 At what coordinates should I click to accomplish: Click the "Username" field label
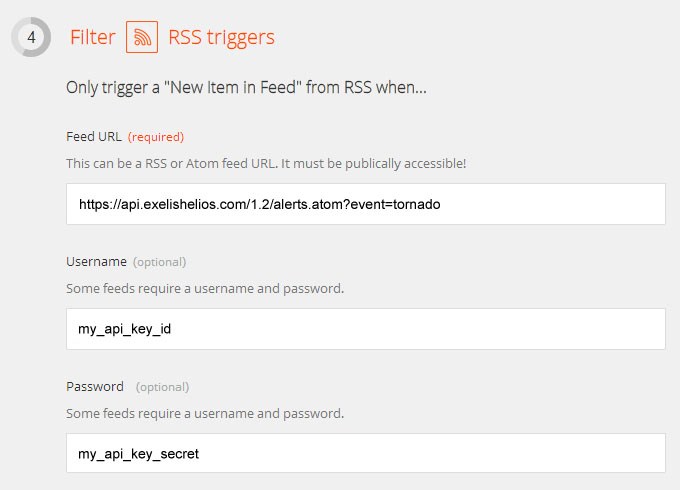click(x=96, y=261)
